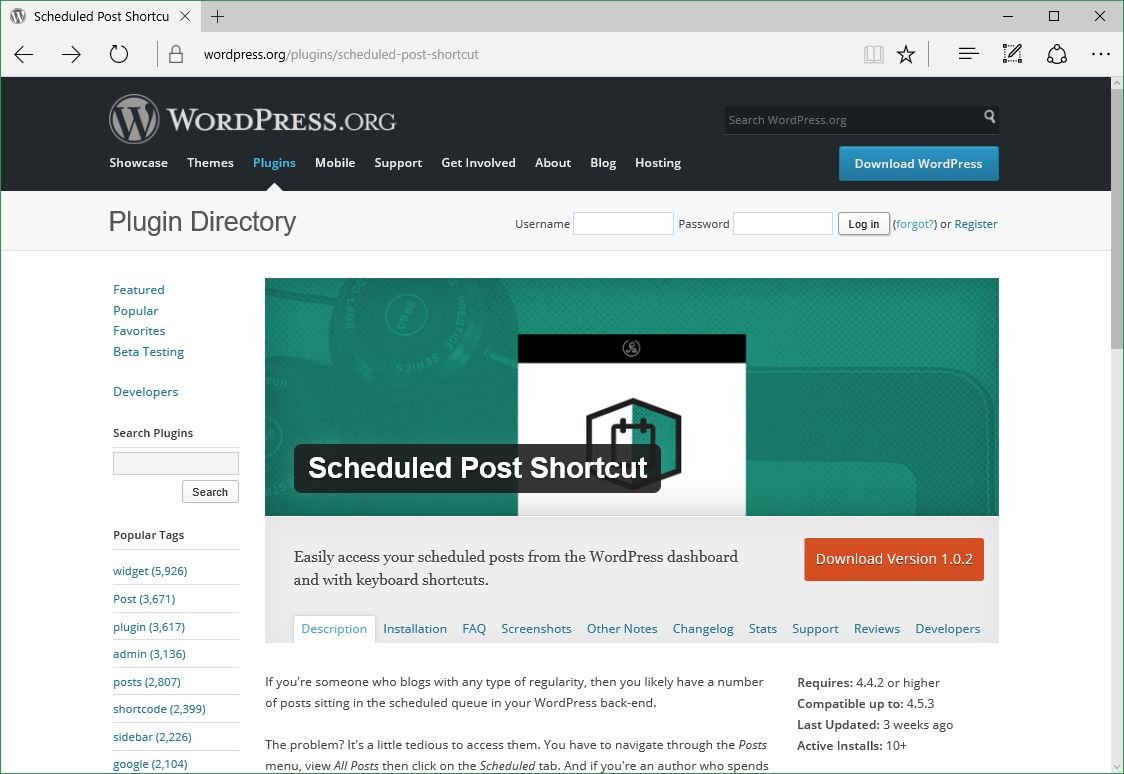The height and width of the screenshot is (774, 1124).
Task: Select the Installation tab
Action: click(x=415, y=629)
